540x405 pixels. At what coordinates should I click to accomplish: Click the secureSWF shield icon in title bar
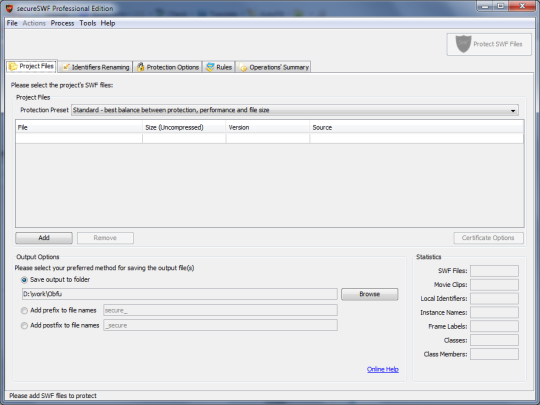pos(9,8)
